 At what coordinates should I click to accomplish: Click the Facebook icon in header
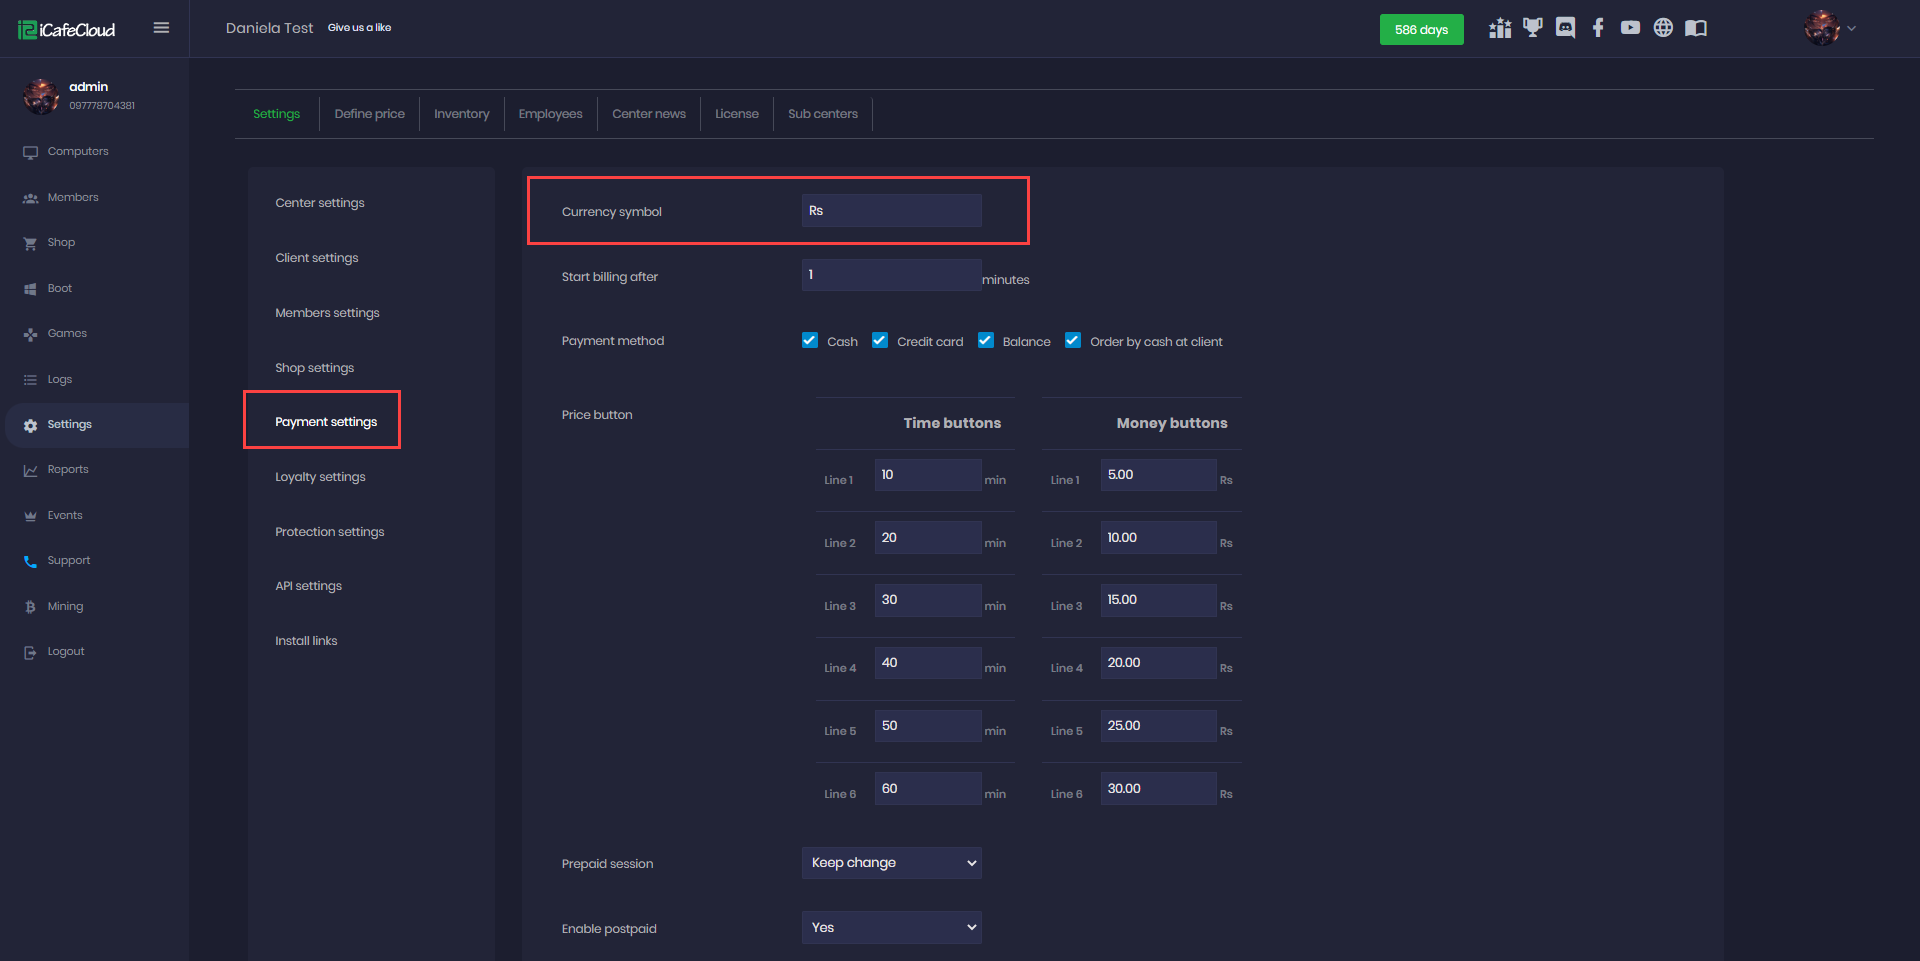coord(1598,28)
